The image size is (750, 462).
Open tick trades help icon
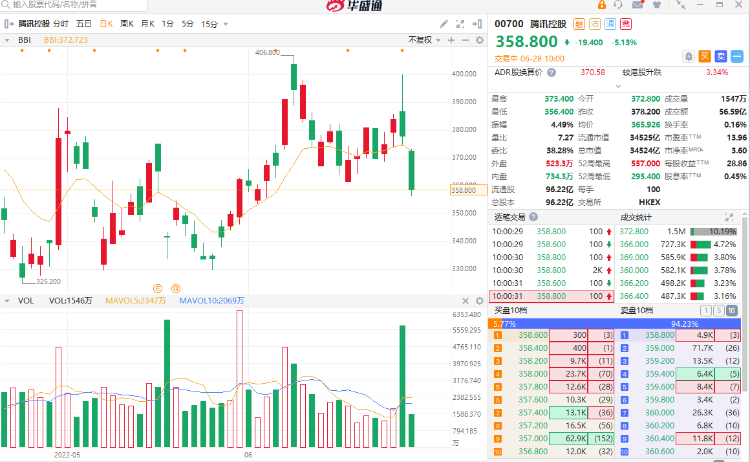[x=533, y=217]
